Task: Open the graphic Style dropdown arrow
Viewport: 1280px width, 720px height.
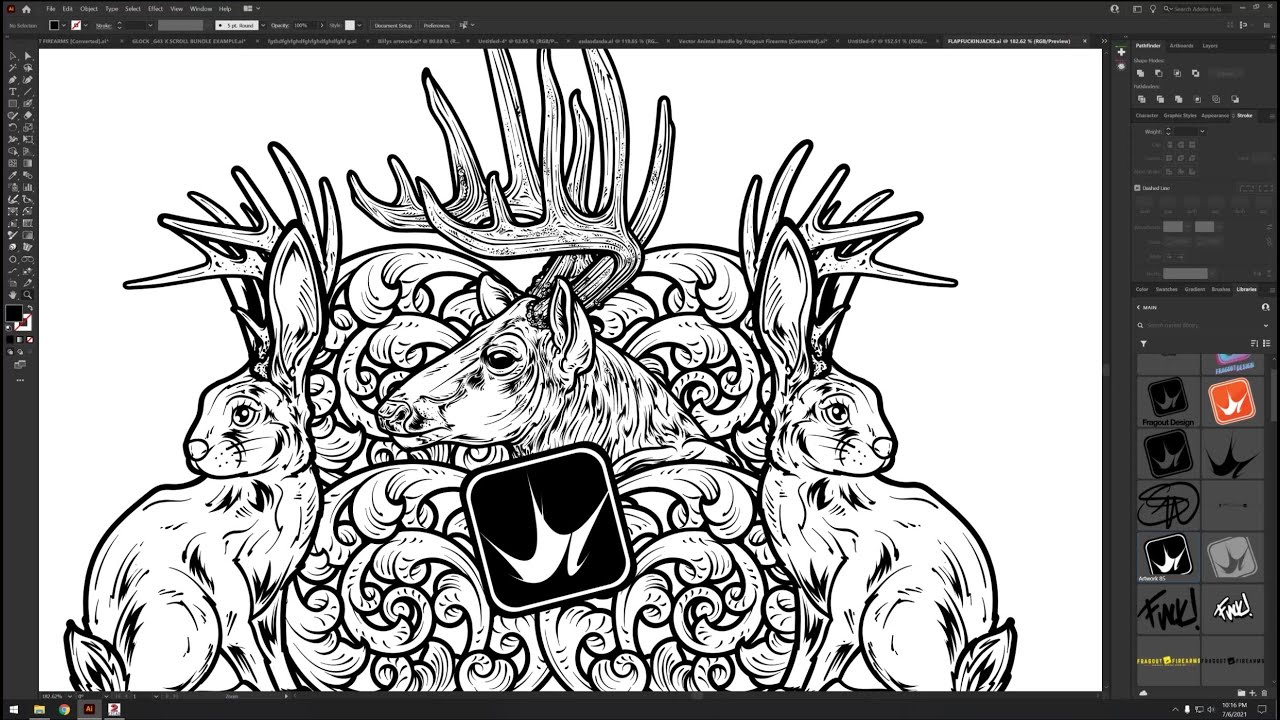Action: pos(361,25)
